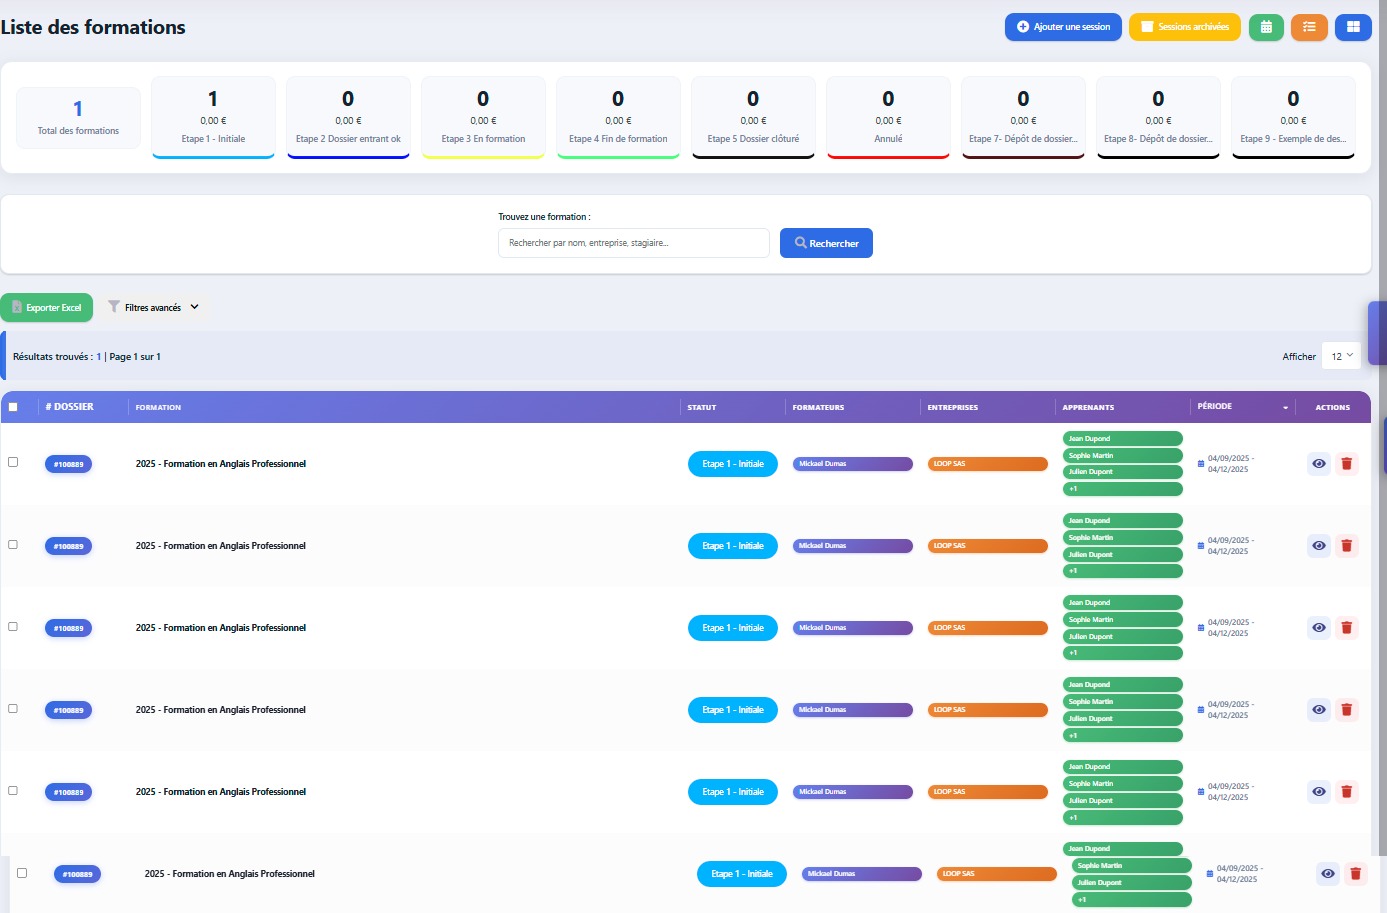Switch to the blue grid view icon
The height and width of the screenshot is (913, 1387).
(x=1353, y=27)
